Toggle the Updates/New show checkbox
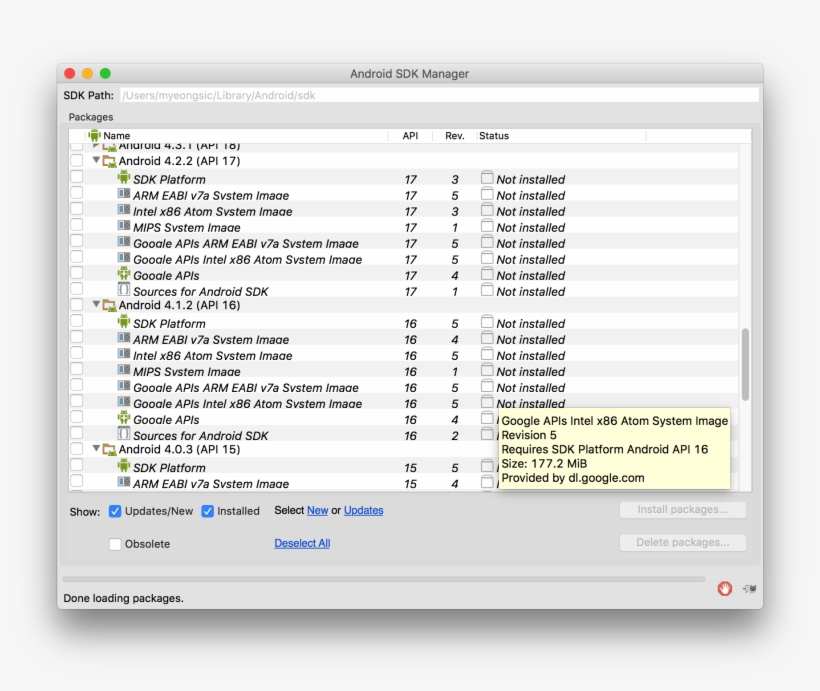The image size is (820, 691). click(115, 511)
